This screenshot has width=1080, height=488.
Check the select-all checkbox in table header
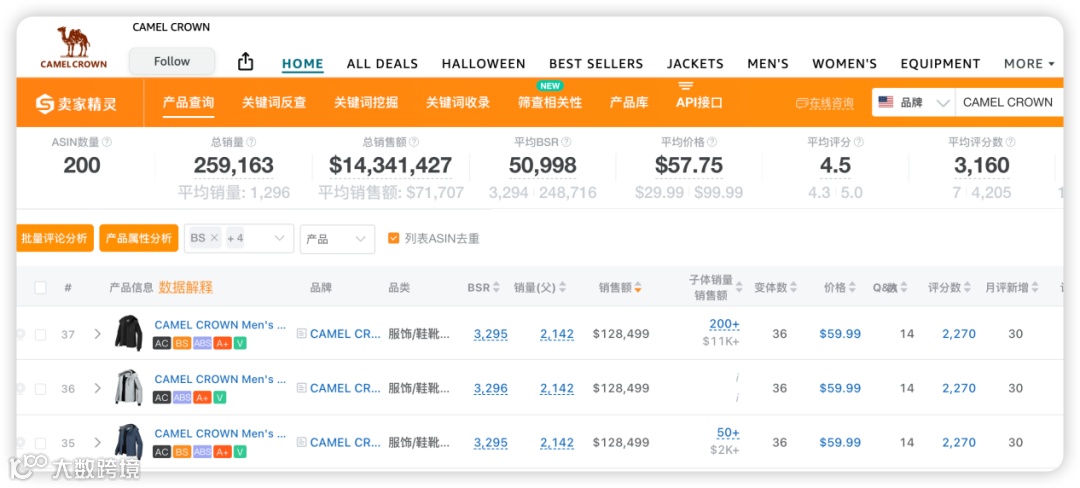(x=41, y=288)
